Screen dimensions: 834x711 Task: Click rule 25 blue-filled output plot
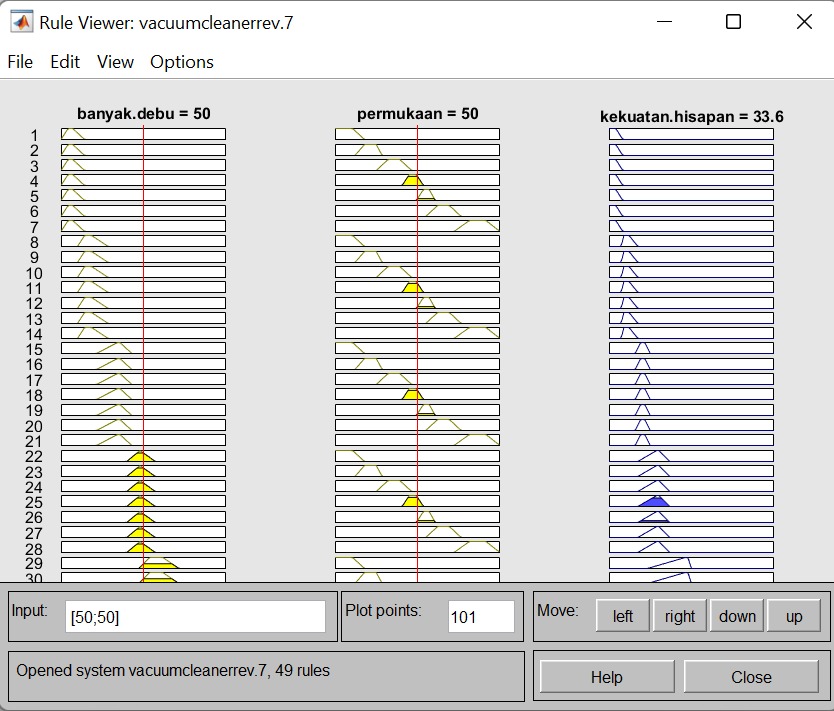pyautogui.click(x=691, y=501)
